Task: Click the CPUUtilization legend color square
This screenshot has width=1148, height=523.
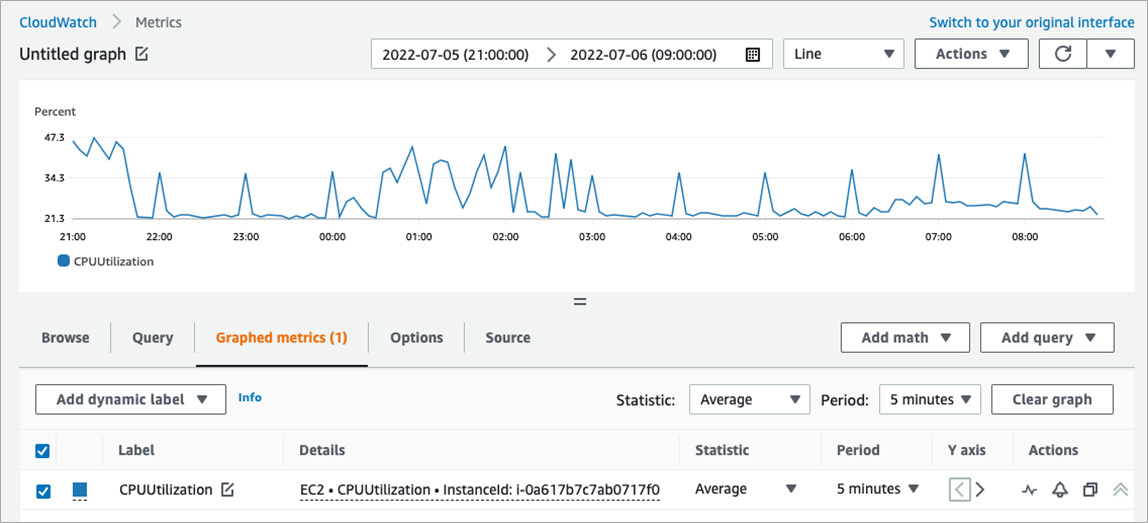Action: tap(64, 261)
